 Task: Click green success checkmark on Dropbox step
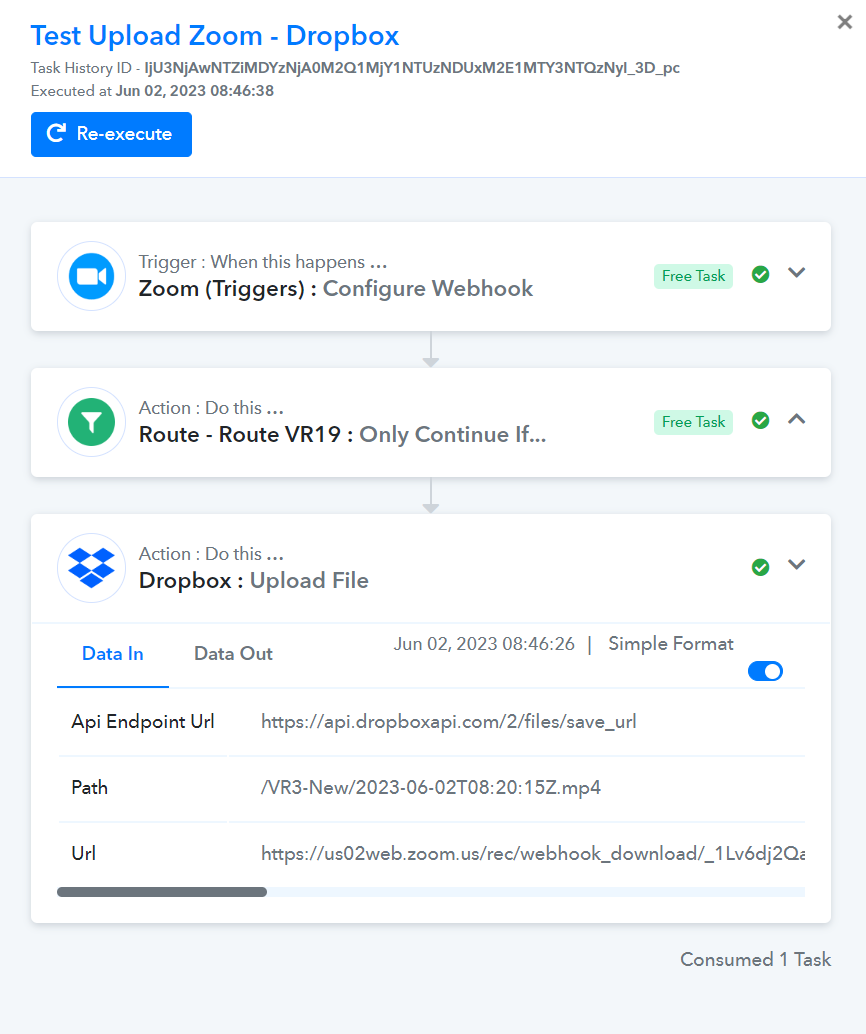pos(760,567)
